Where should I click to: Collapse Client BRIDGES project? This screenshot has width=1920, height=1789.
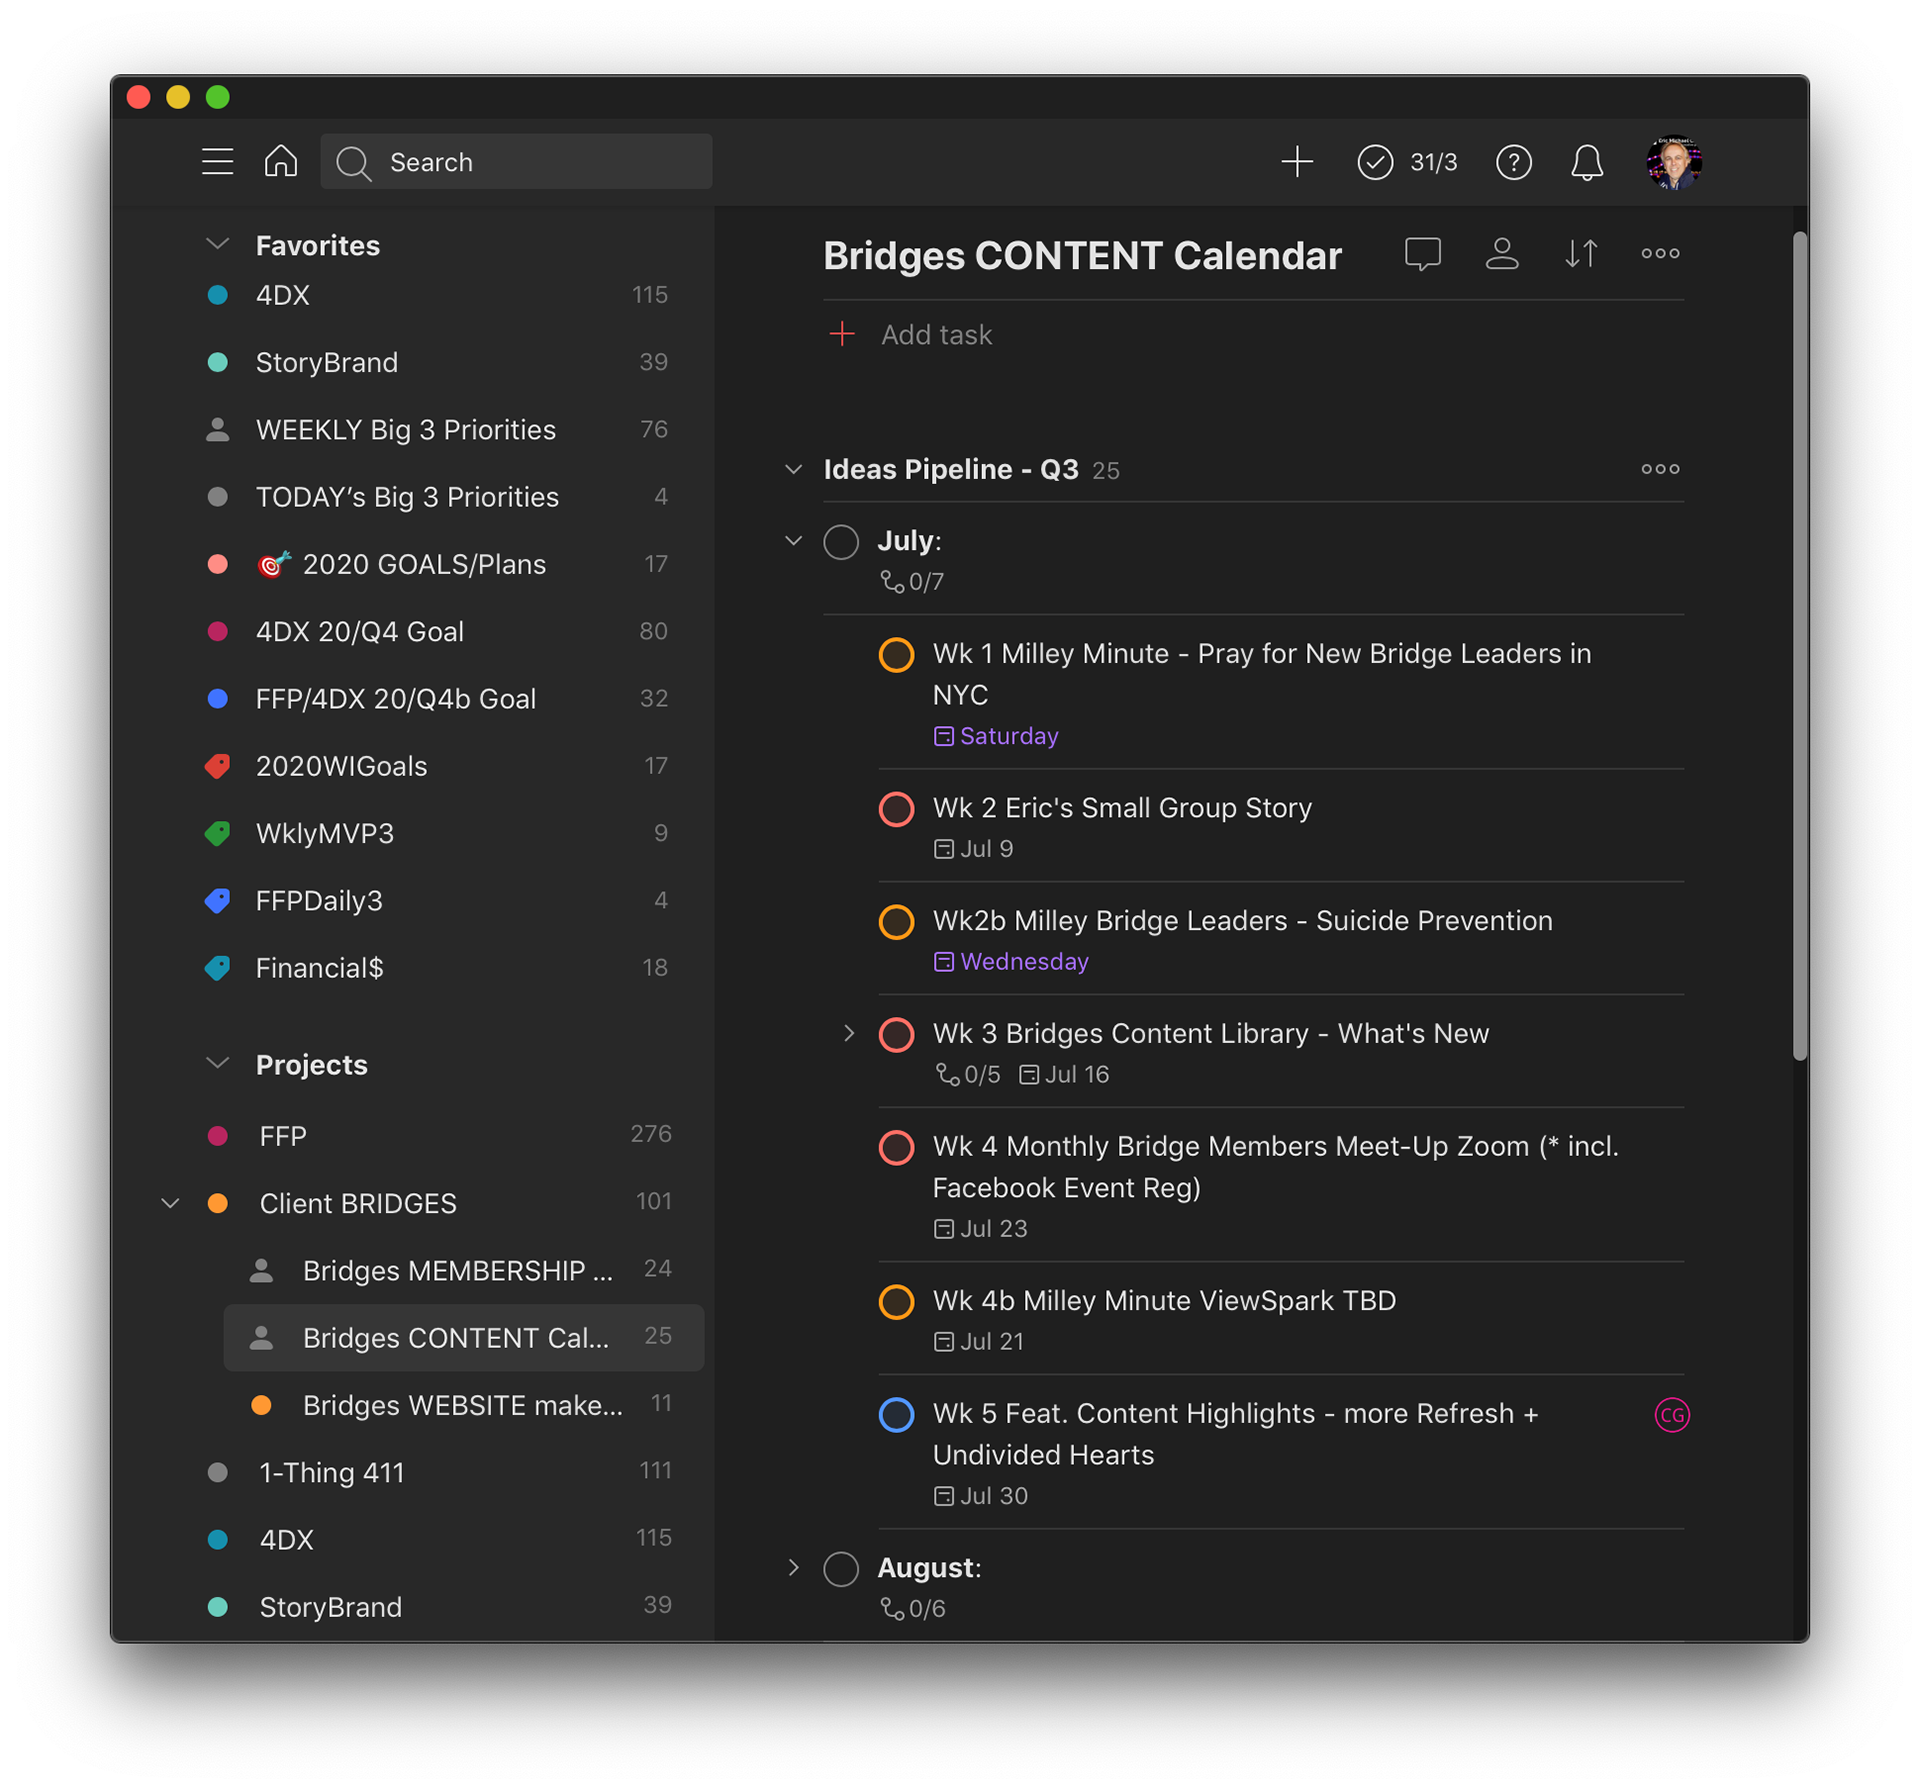click(170, 1203)
